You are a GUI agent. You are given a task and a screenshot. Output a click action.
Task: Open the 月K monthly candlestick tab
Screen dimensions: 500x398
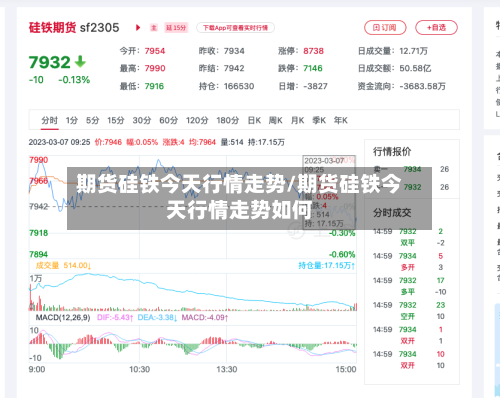(x=297, y=120)
